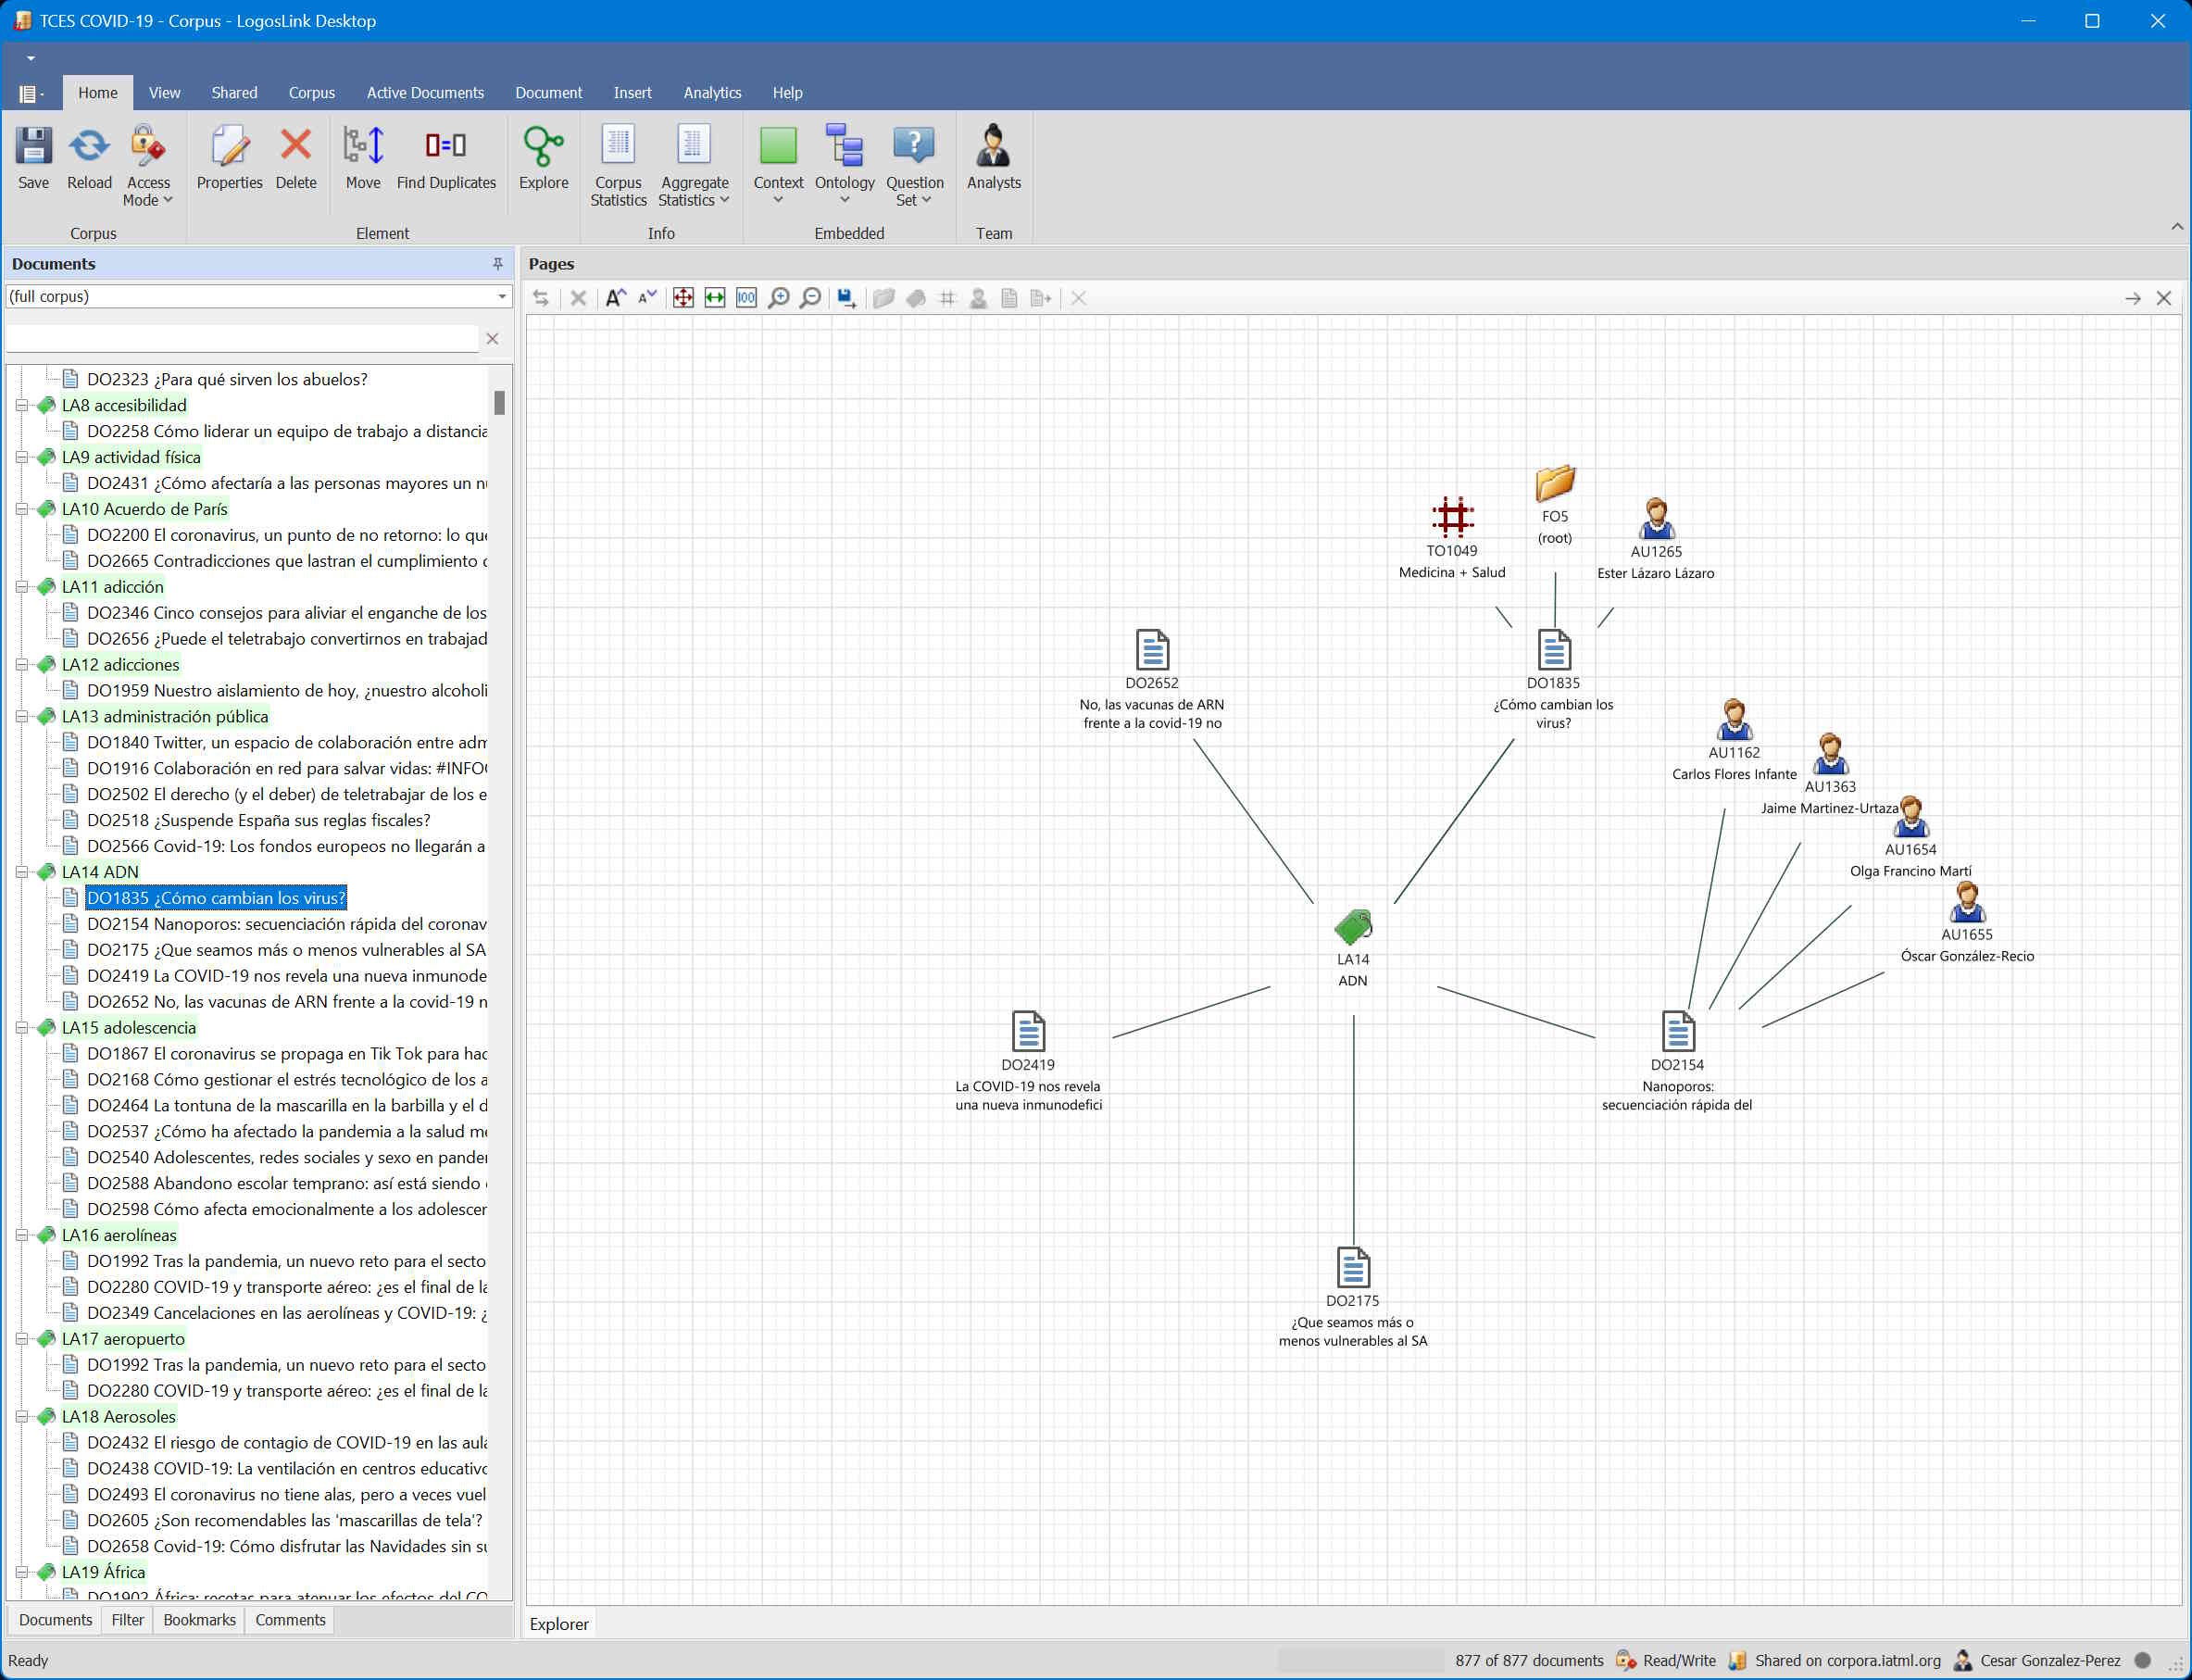The width and height of the screenshot is (2192, 1680).
Task: Switch to the Corpus ribbon tab
Action: (312, 93)
